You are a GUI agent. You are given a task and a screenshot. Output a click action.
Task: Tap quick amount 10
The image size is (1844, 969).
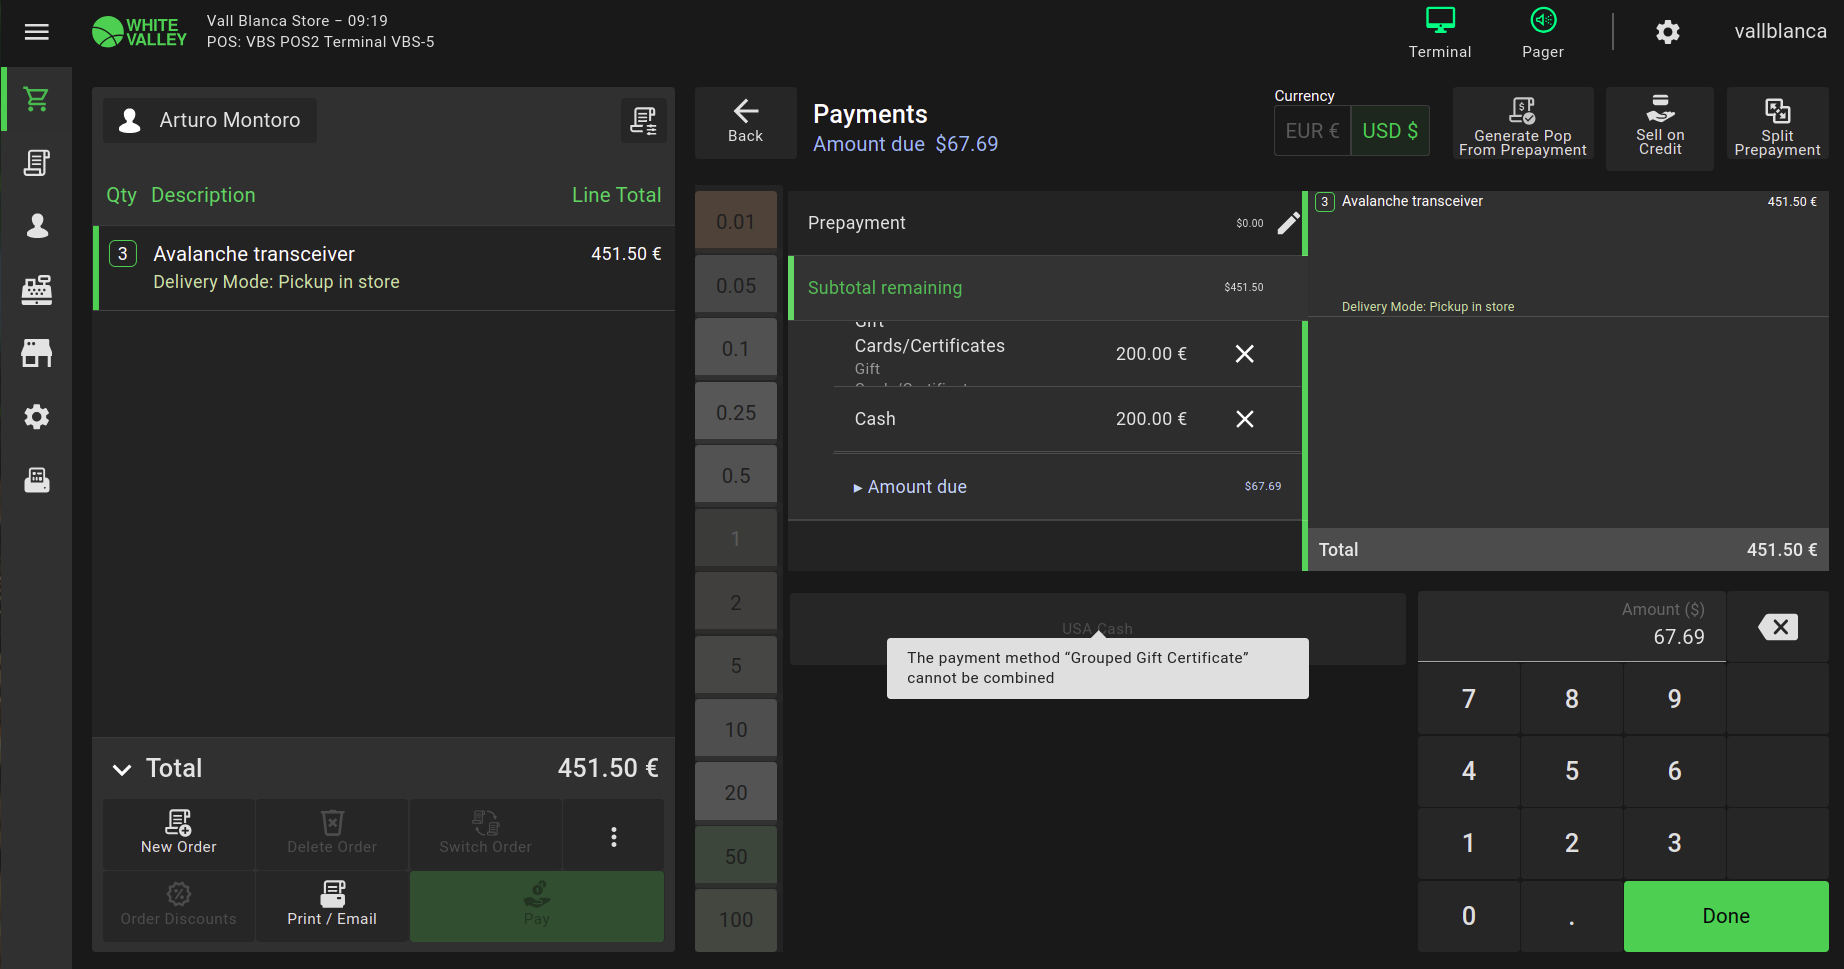(x=736, y=730)
